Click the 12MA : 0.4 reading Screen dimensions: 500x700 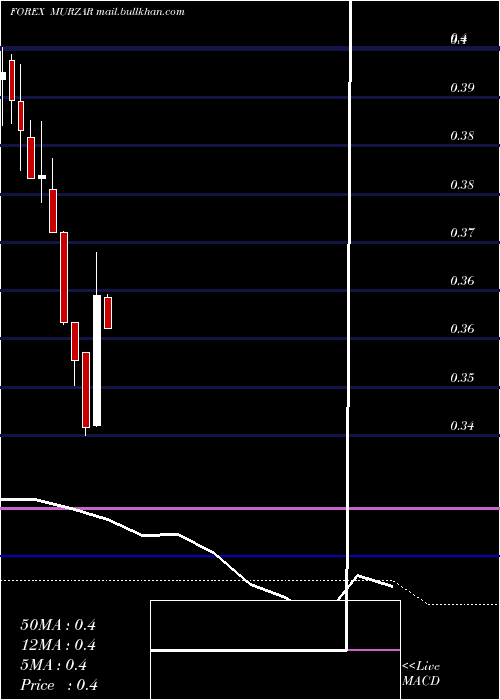(x=58, y=645)
